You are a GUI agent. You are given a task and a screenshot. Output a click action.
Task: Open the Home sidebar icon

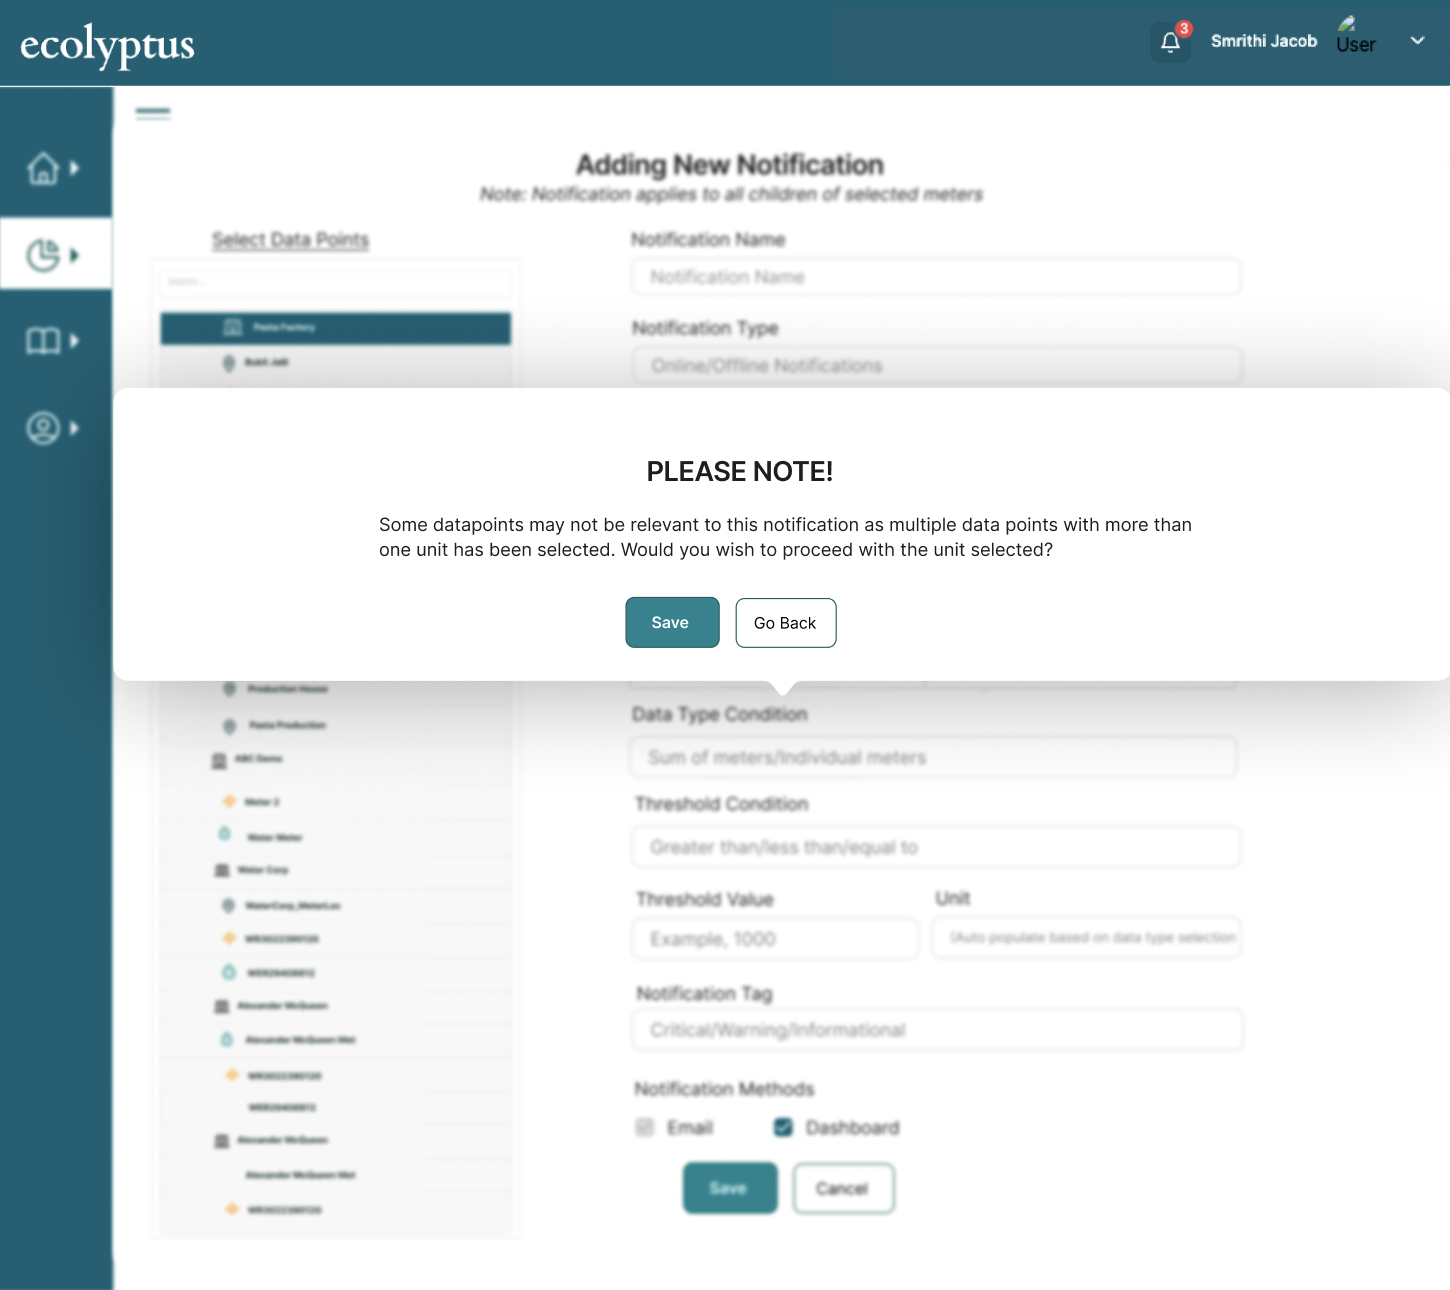coord(43,168)
